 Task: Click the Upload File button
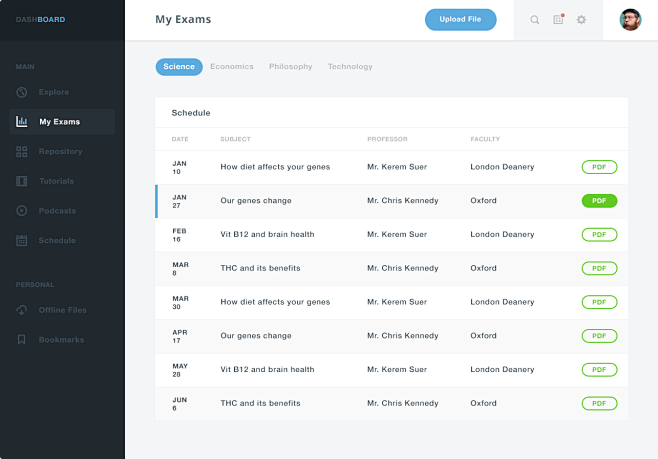(460, 20)
